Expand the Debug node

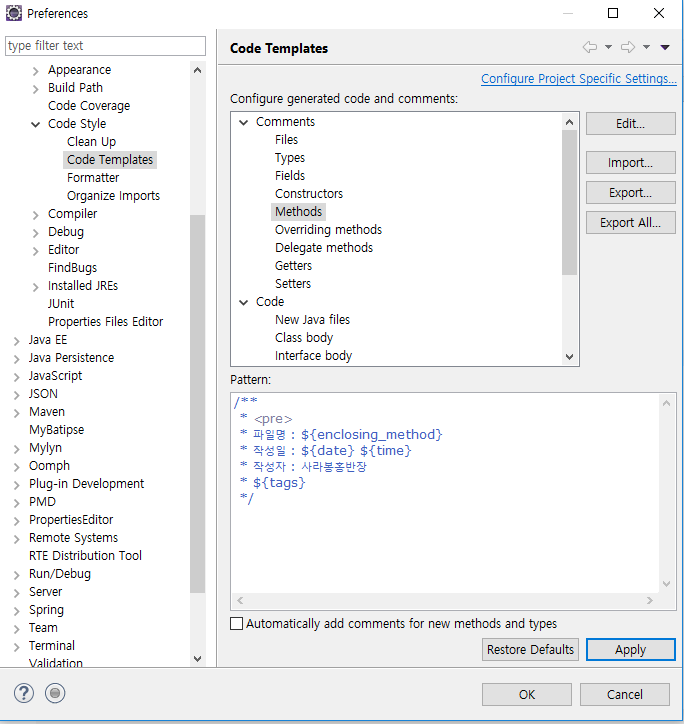point(36,233)
